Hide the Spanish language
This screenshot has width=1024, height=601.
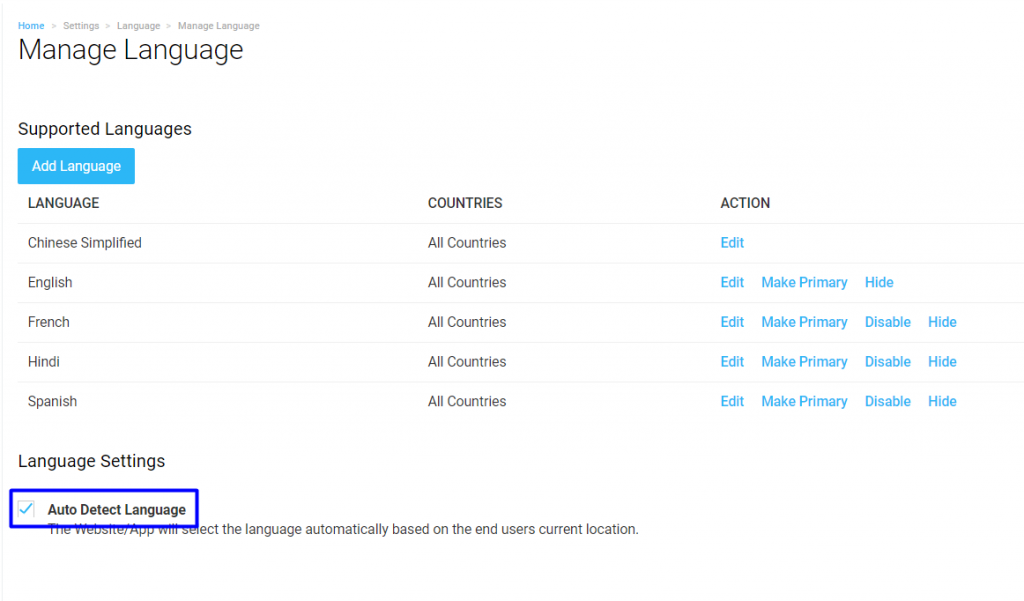[941, 400]
